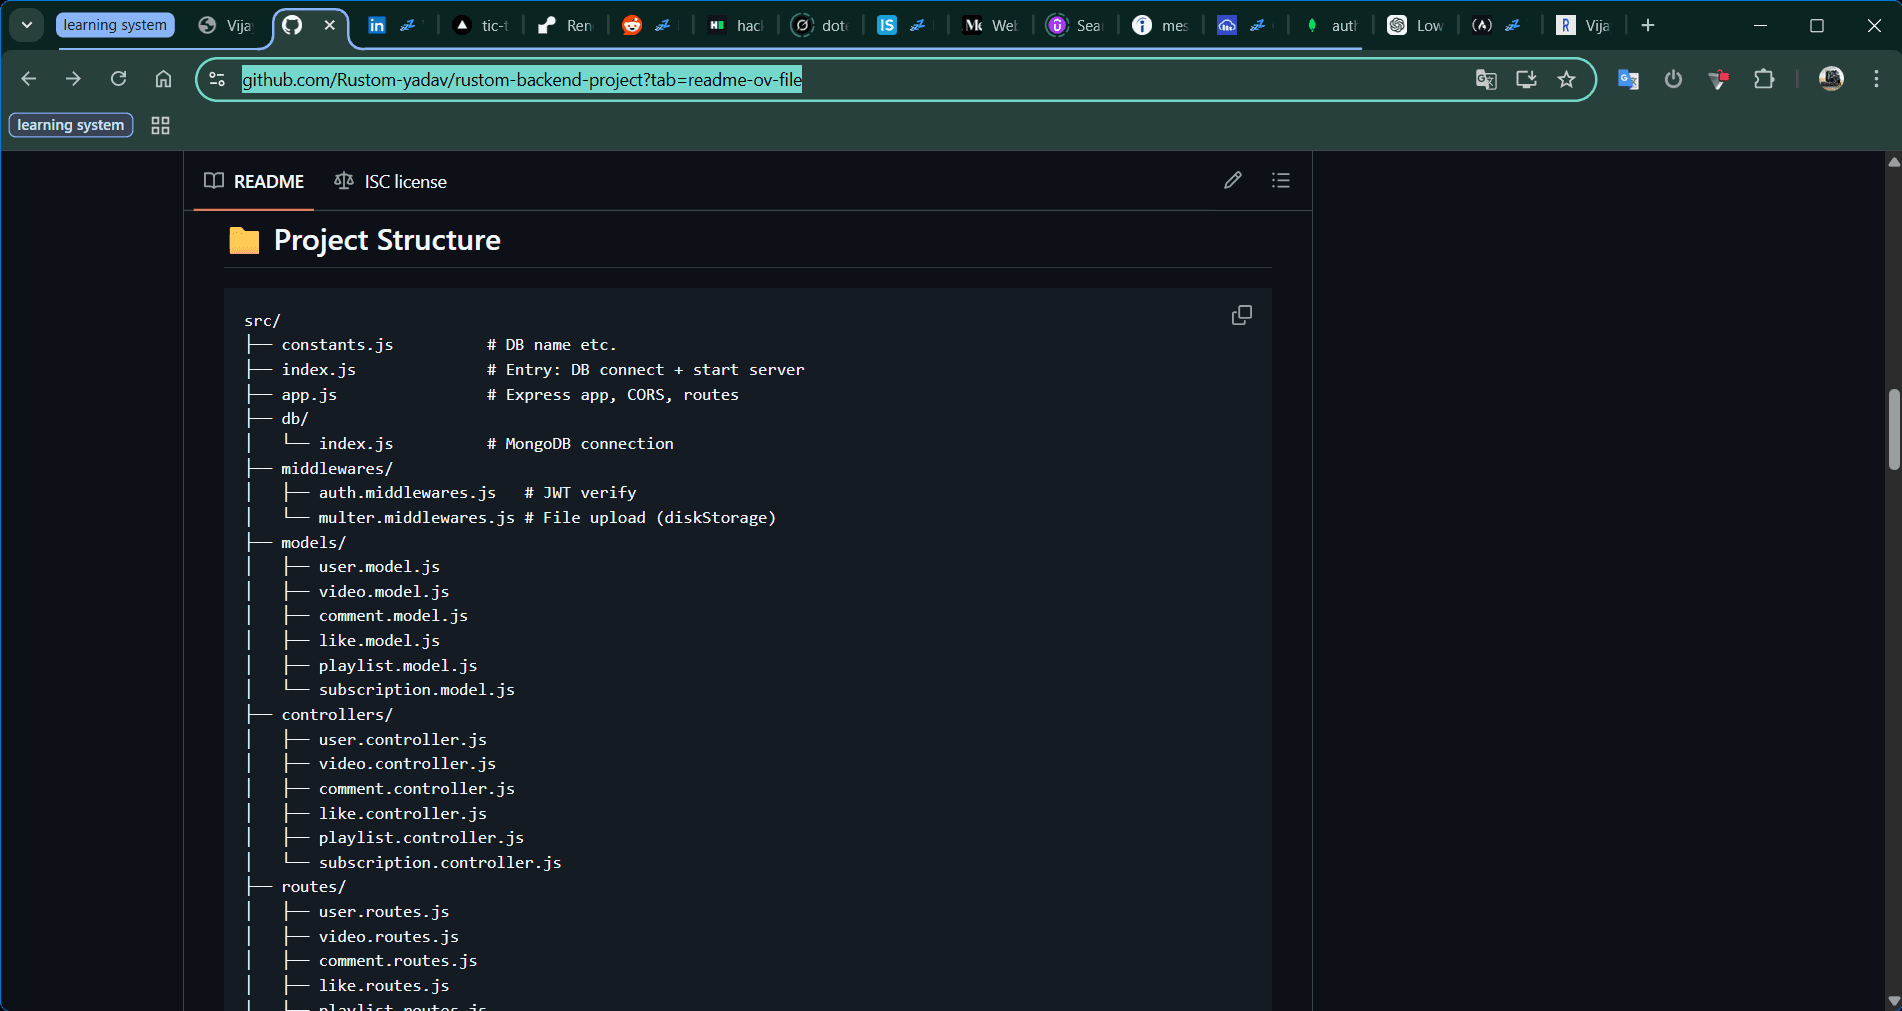Click the install app icon in address bar
Image resolution: width=1902 pixels, height=1011 pixels.
pyautogui.click(x=1526, y=79)
